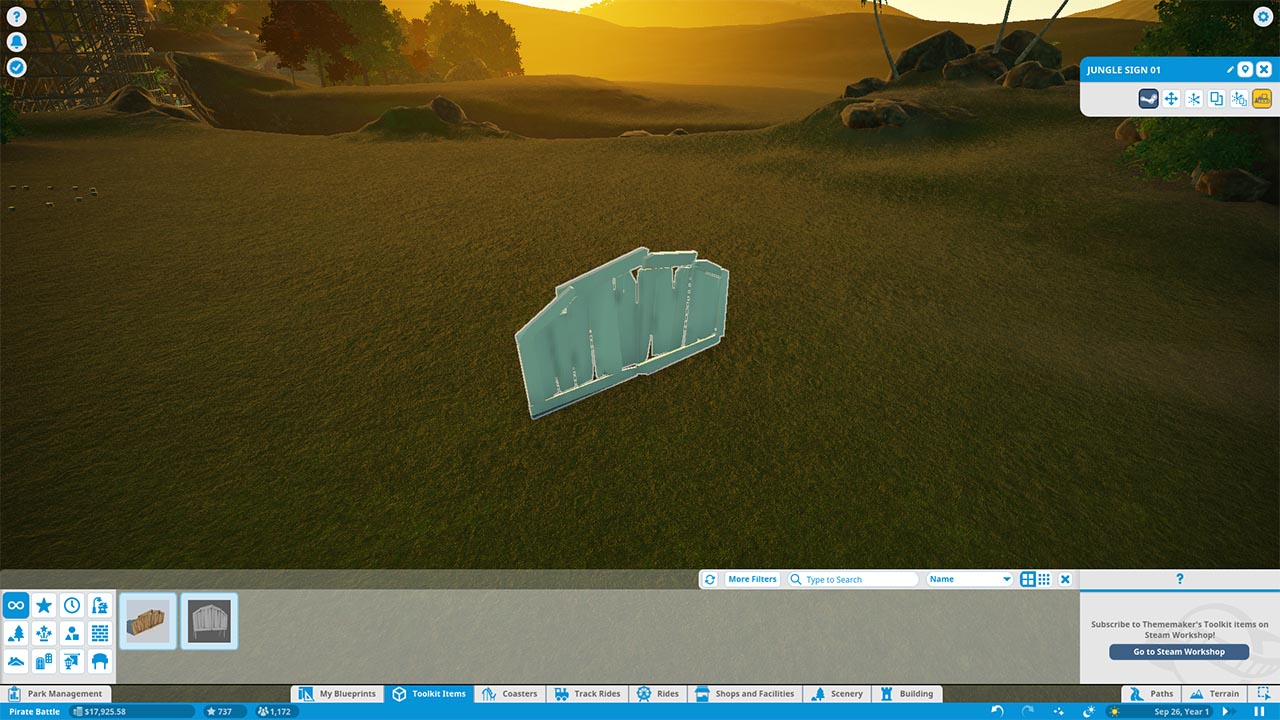Viewport: 1280px width, 720px height.
Task: Select the trees and nature category
Action: point(16,633)
